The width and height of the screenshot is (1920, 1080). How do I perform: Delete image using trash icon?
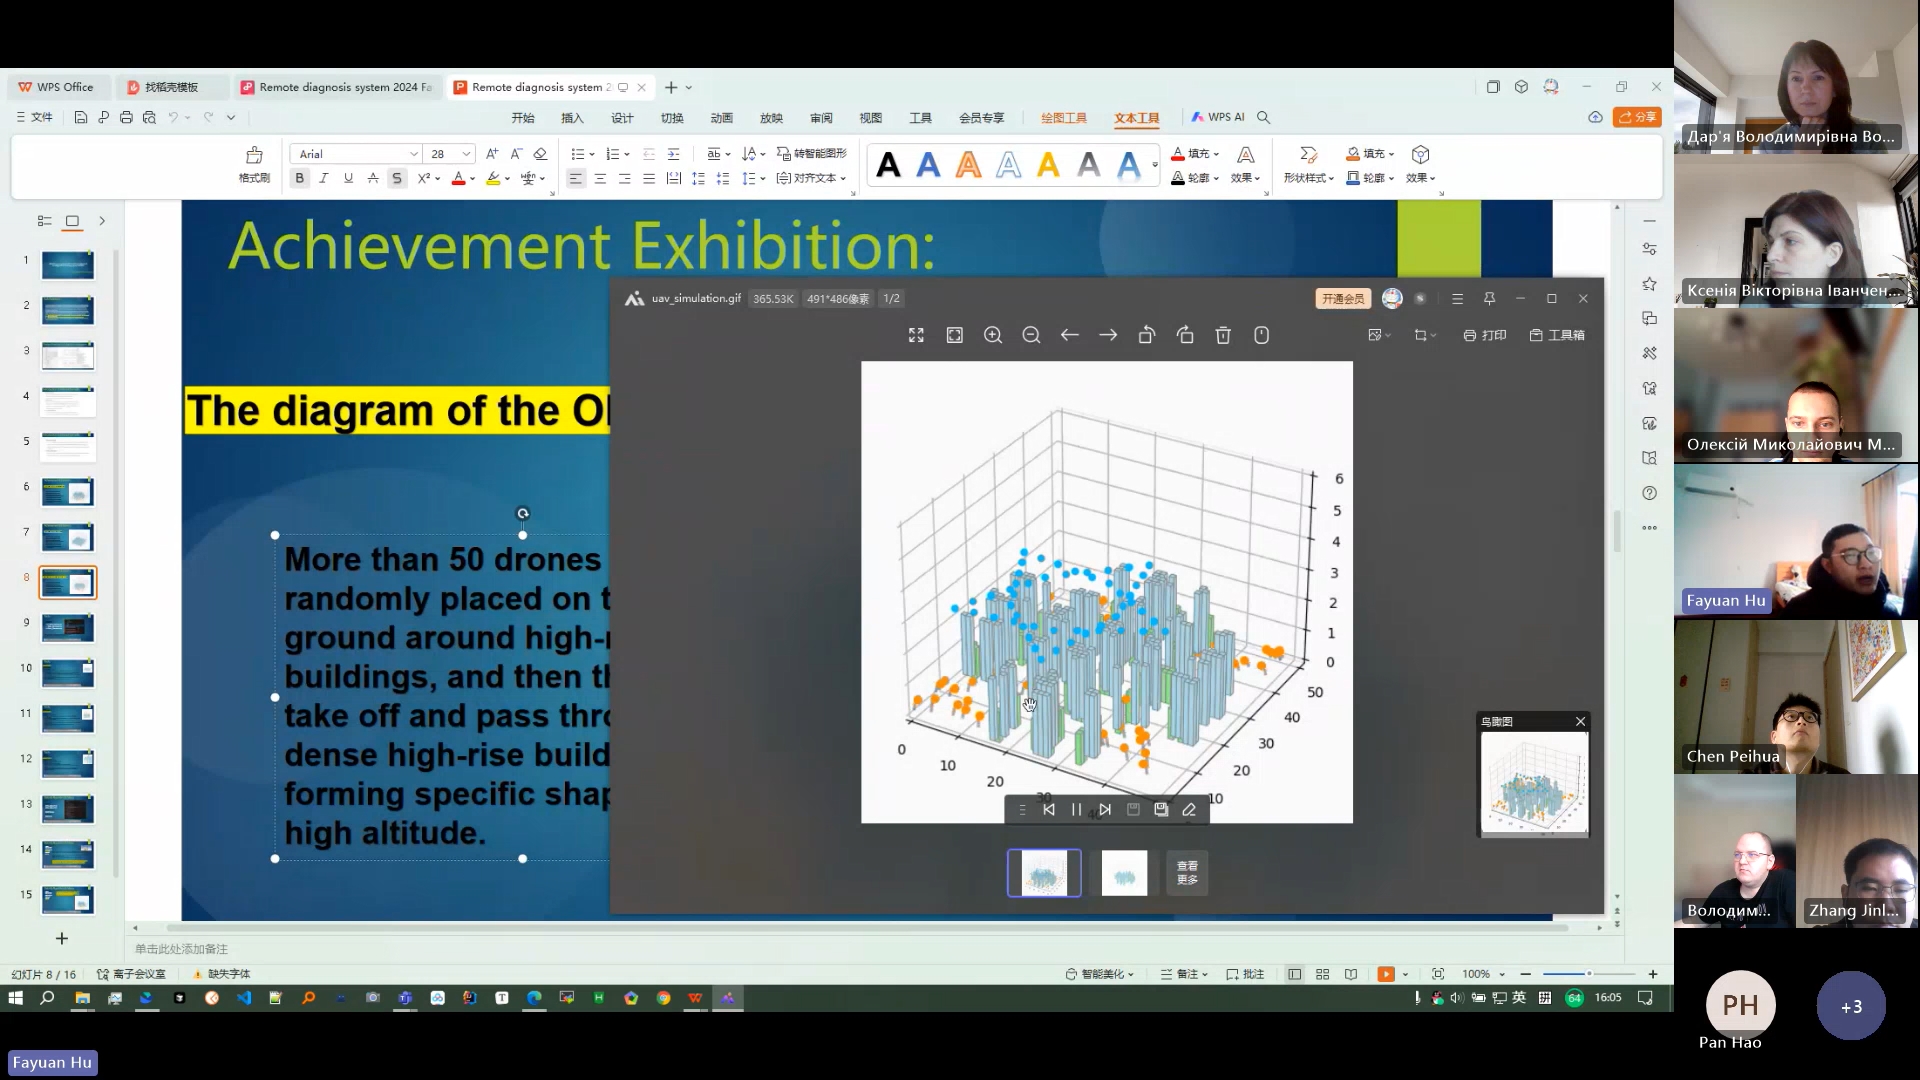[1223, 335]
